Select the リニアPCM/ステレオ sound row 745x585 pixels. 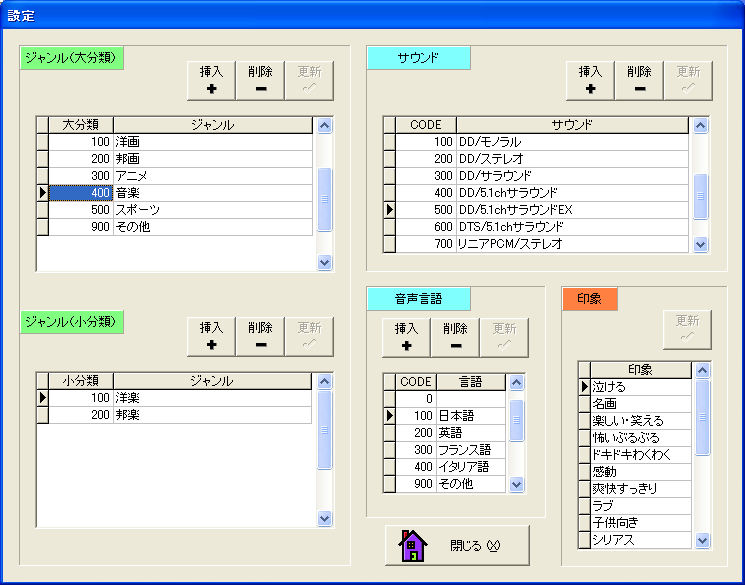(x=542, y=244)
